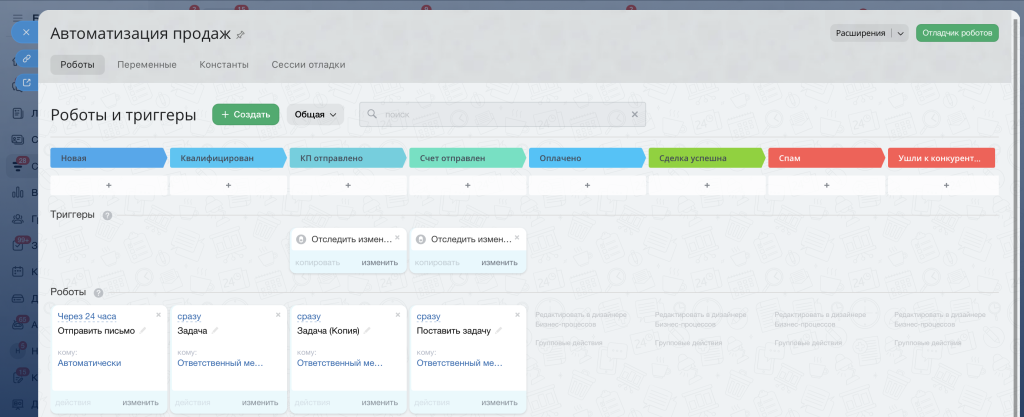Change the Через 24 часа delay setting
The image size is (1024, 417).
[87, 317]
